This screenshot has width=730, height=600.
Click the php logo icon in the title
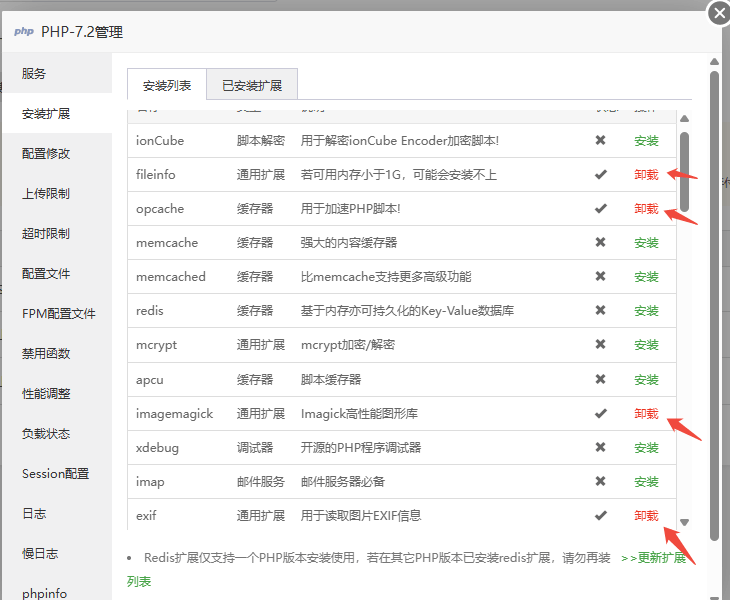(24, 31)
